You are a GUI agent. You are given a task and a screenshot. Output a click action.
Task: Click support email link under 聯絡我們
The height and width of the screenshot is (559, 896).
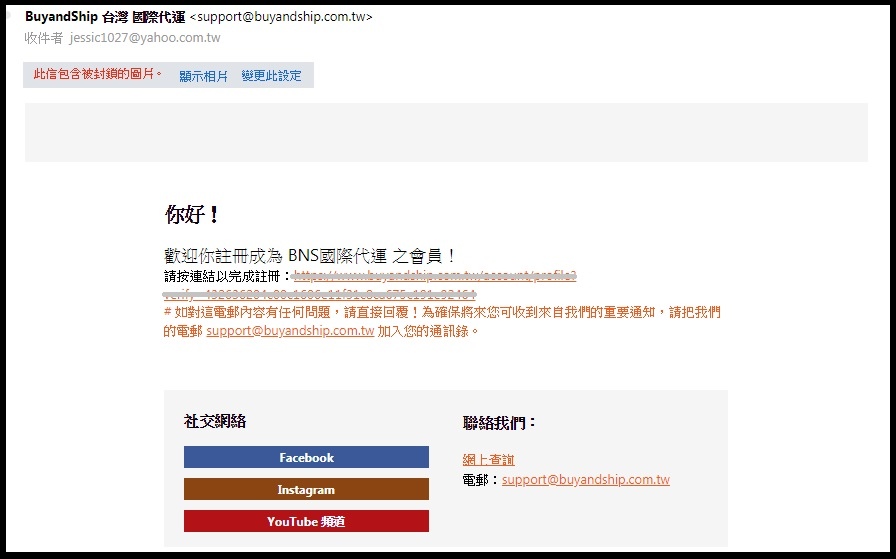585,480
